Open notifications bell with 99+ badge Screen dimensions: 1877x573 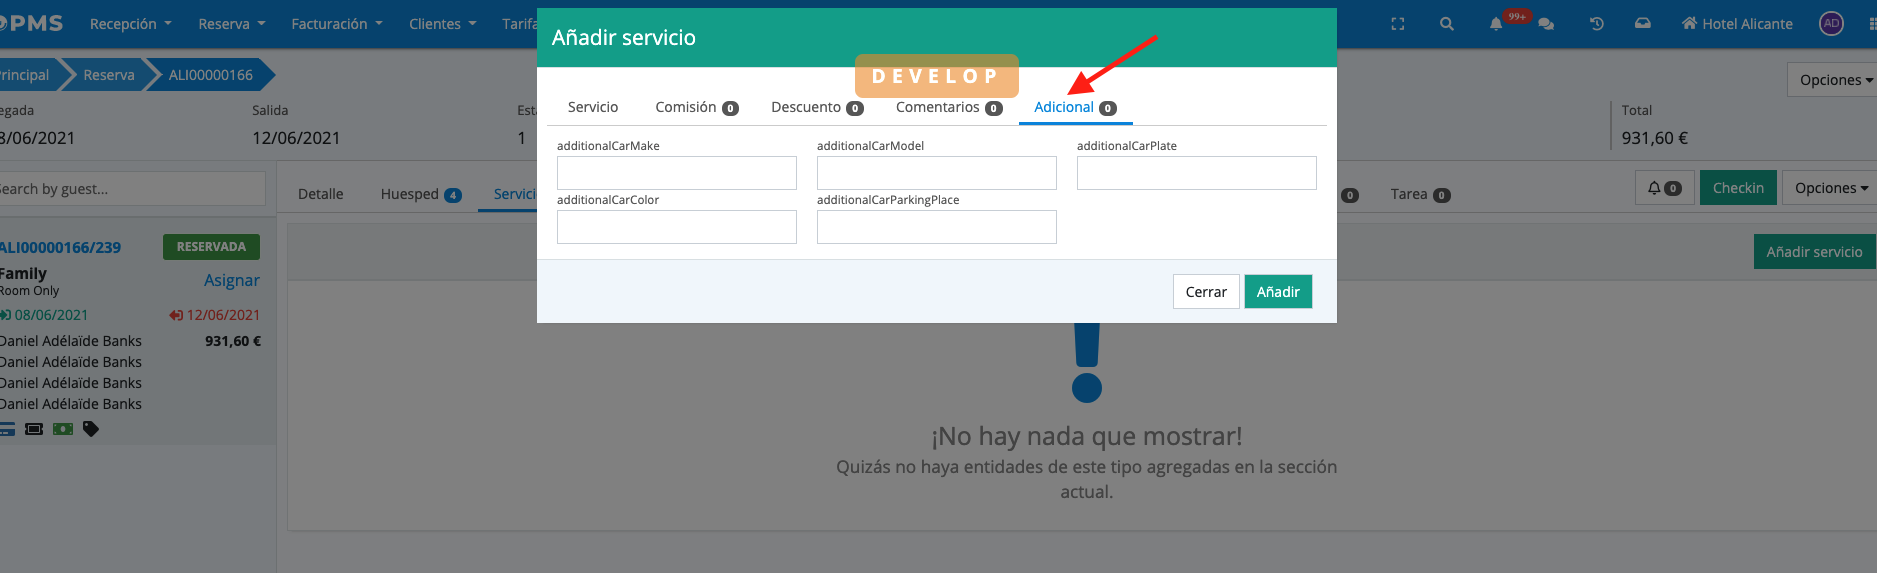[x=1496, y=24]
